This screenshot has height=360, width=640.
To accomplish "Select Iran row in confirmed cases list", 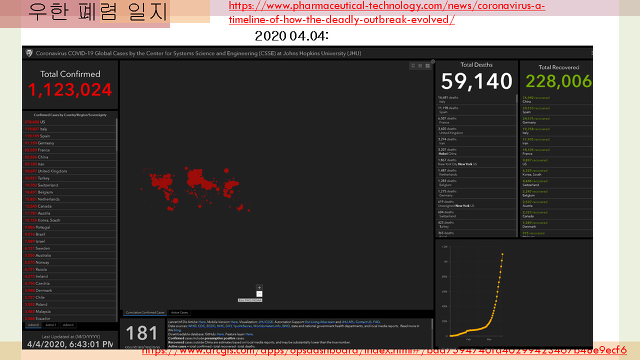I will click(70, 164).
